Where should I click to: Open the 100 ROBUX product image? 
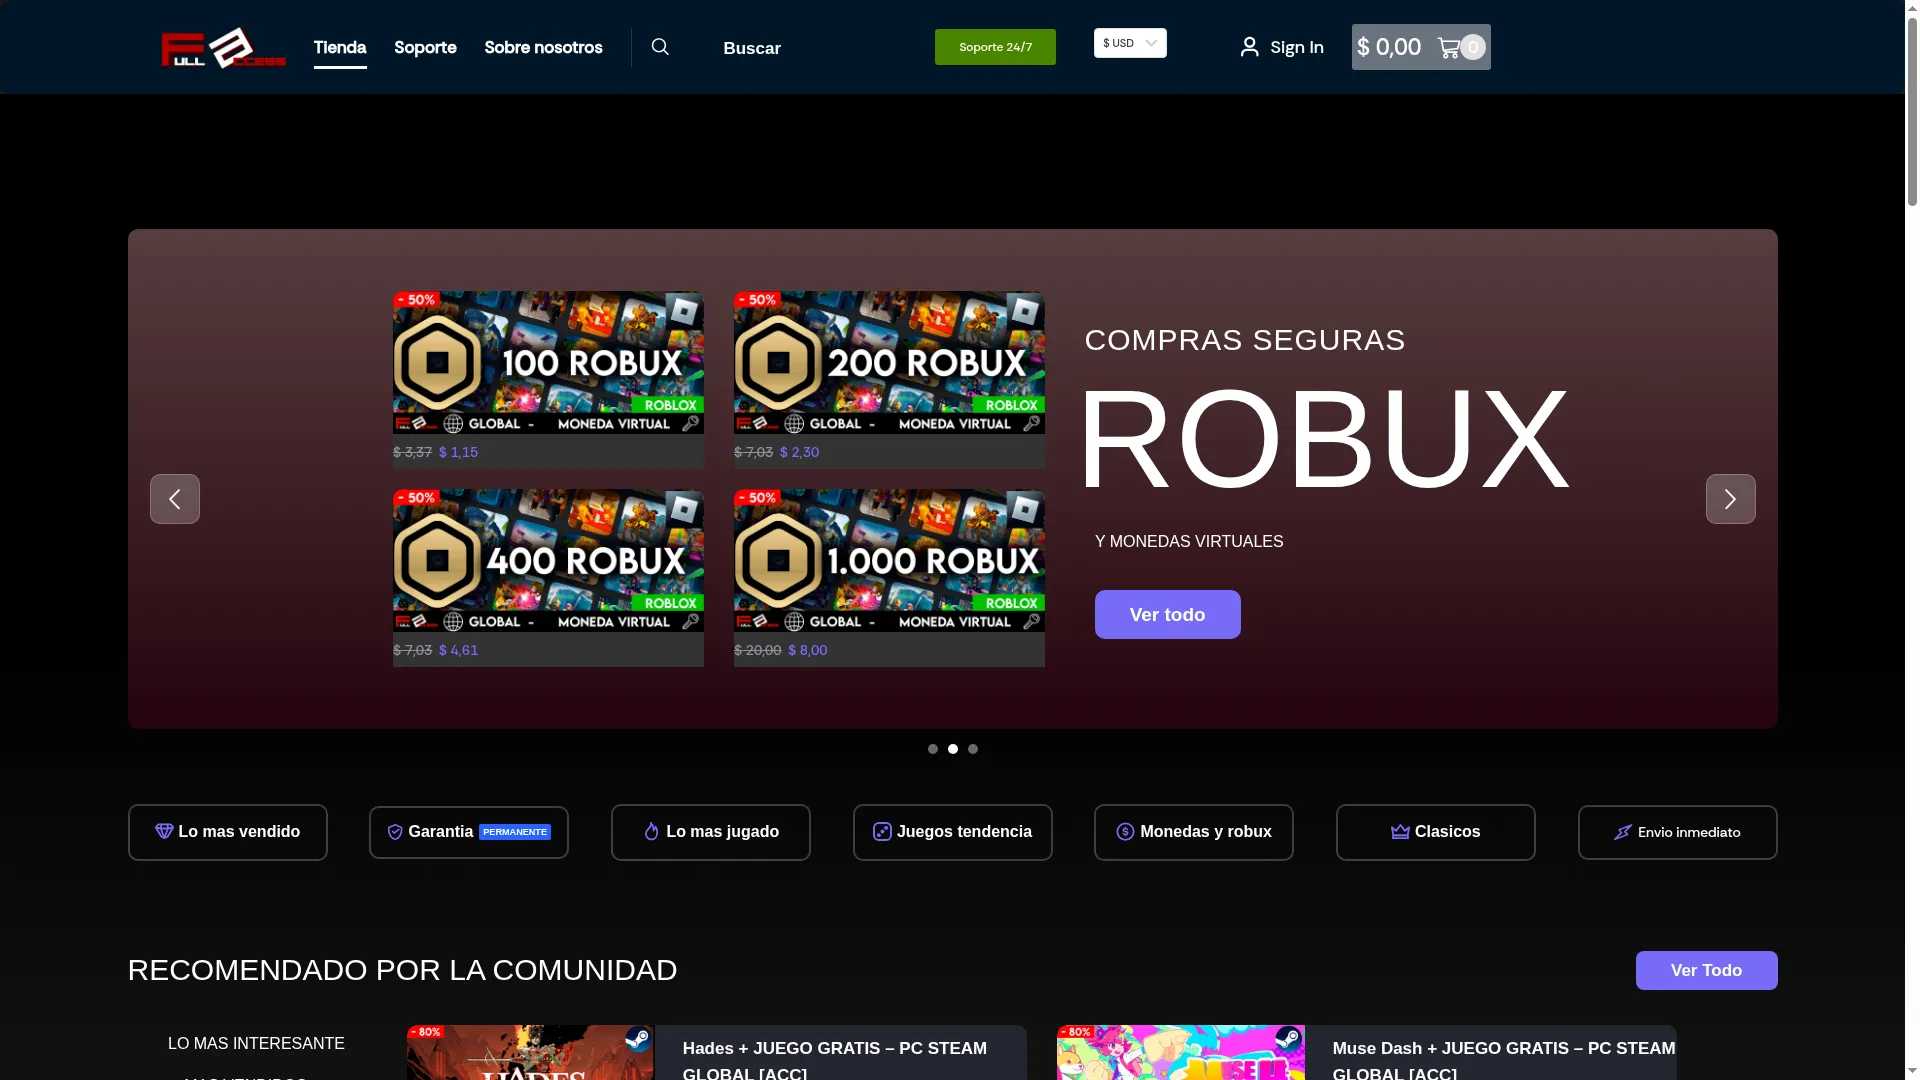[548, 362]
